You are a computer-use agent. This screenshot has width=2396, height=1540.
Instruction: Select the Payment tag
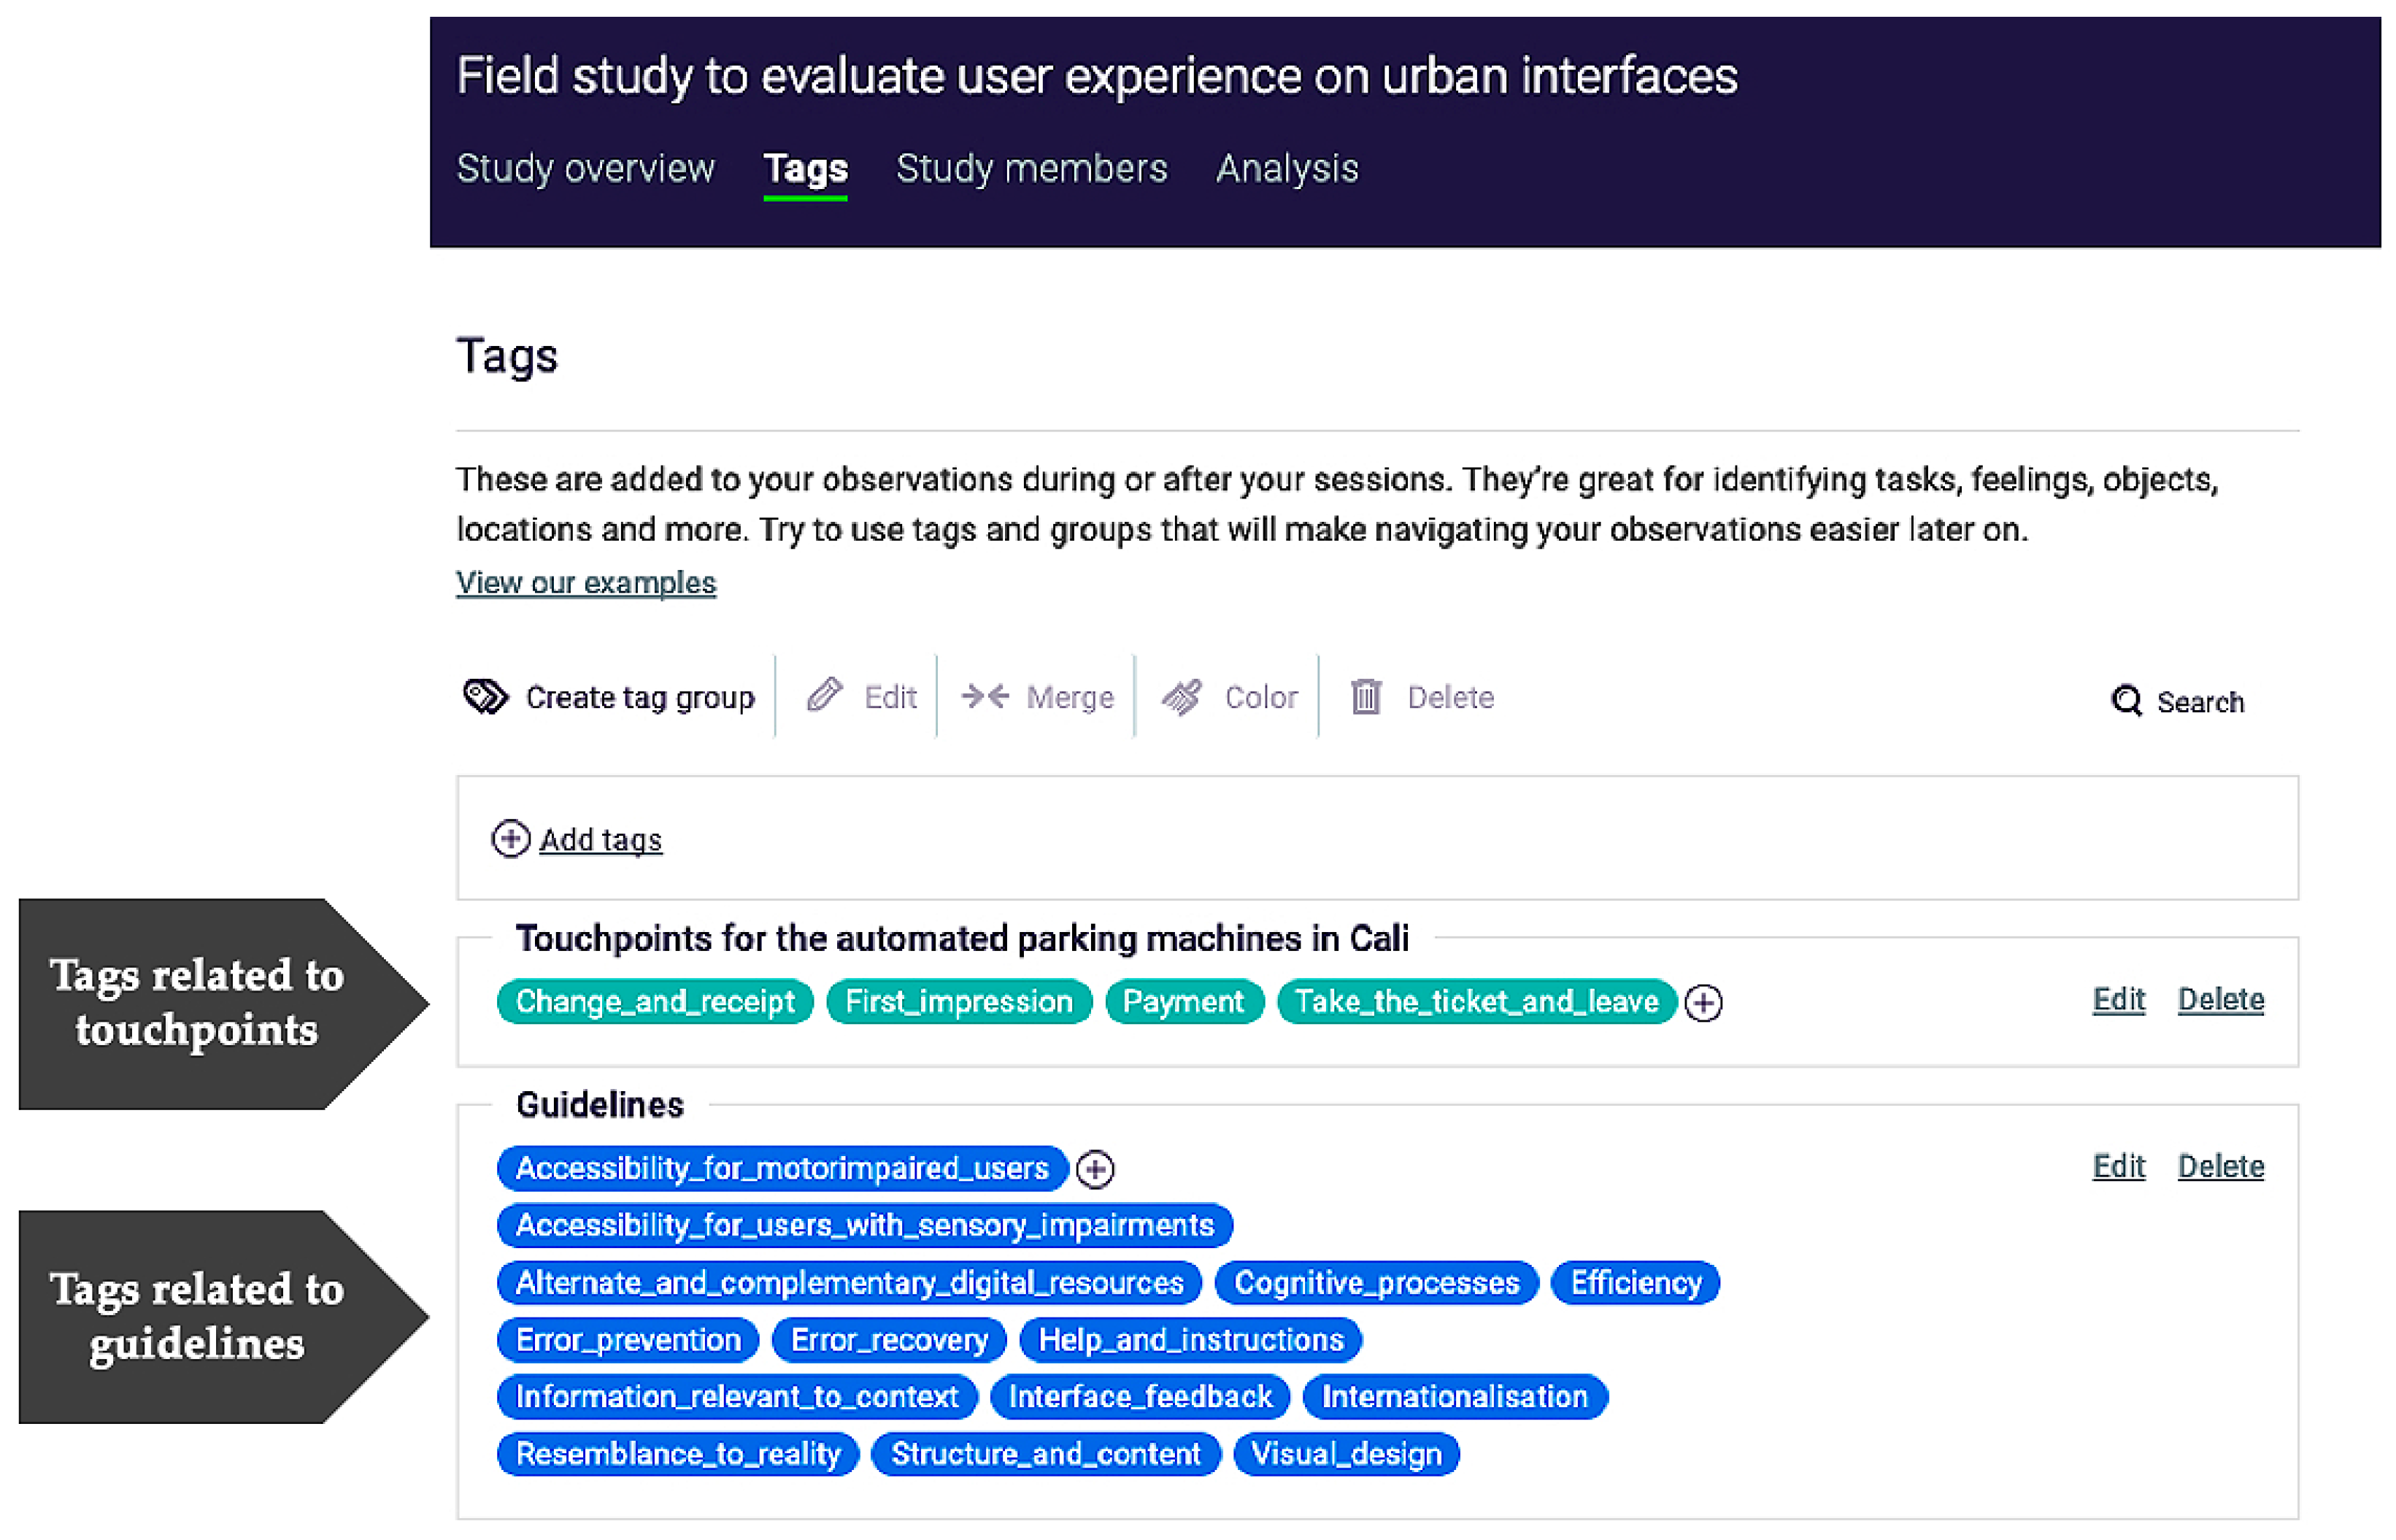(x=1184, y=1001)
